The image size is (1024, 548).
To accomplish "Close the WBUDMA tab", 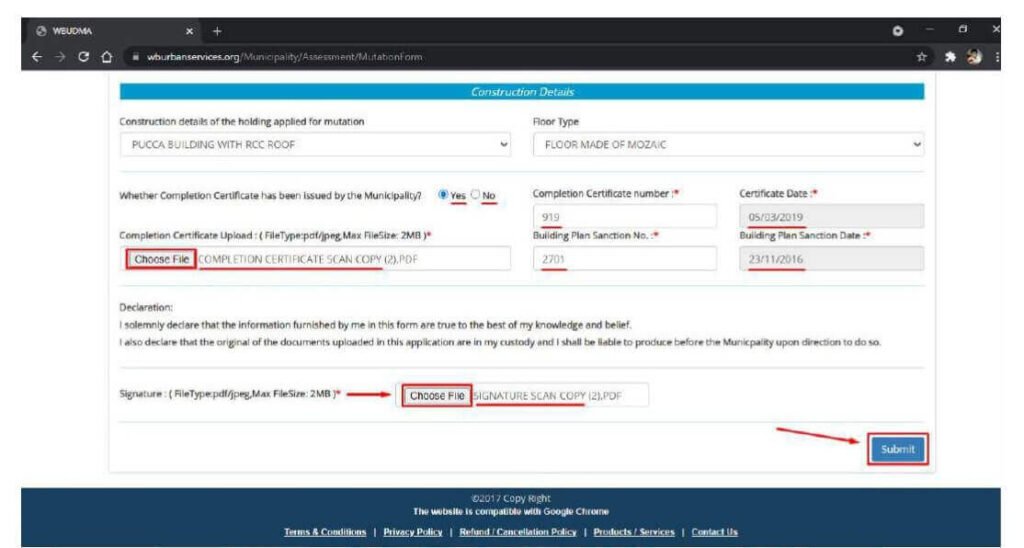I will [189, 31].
